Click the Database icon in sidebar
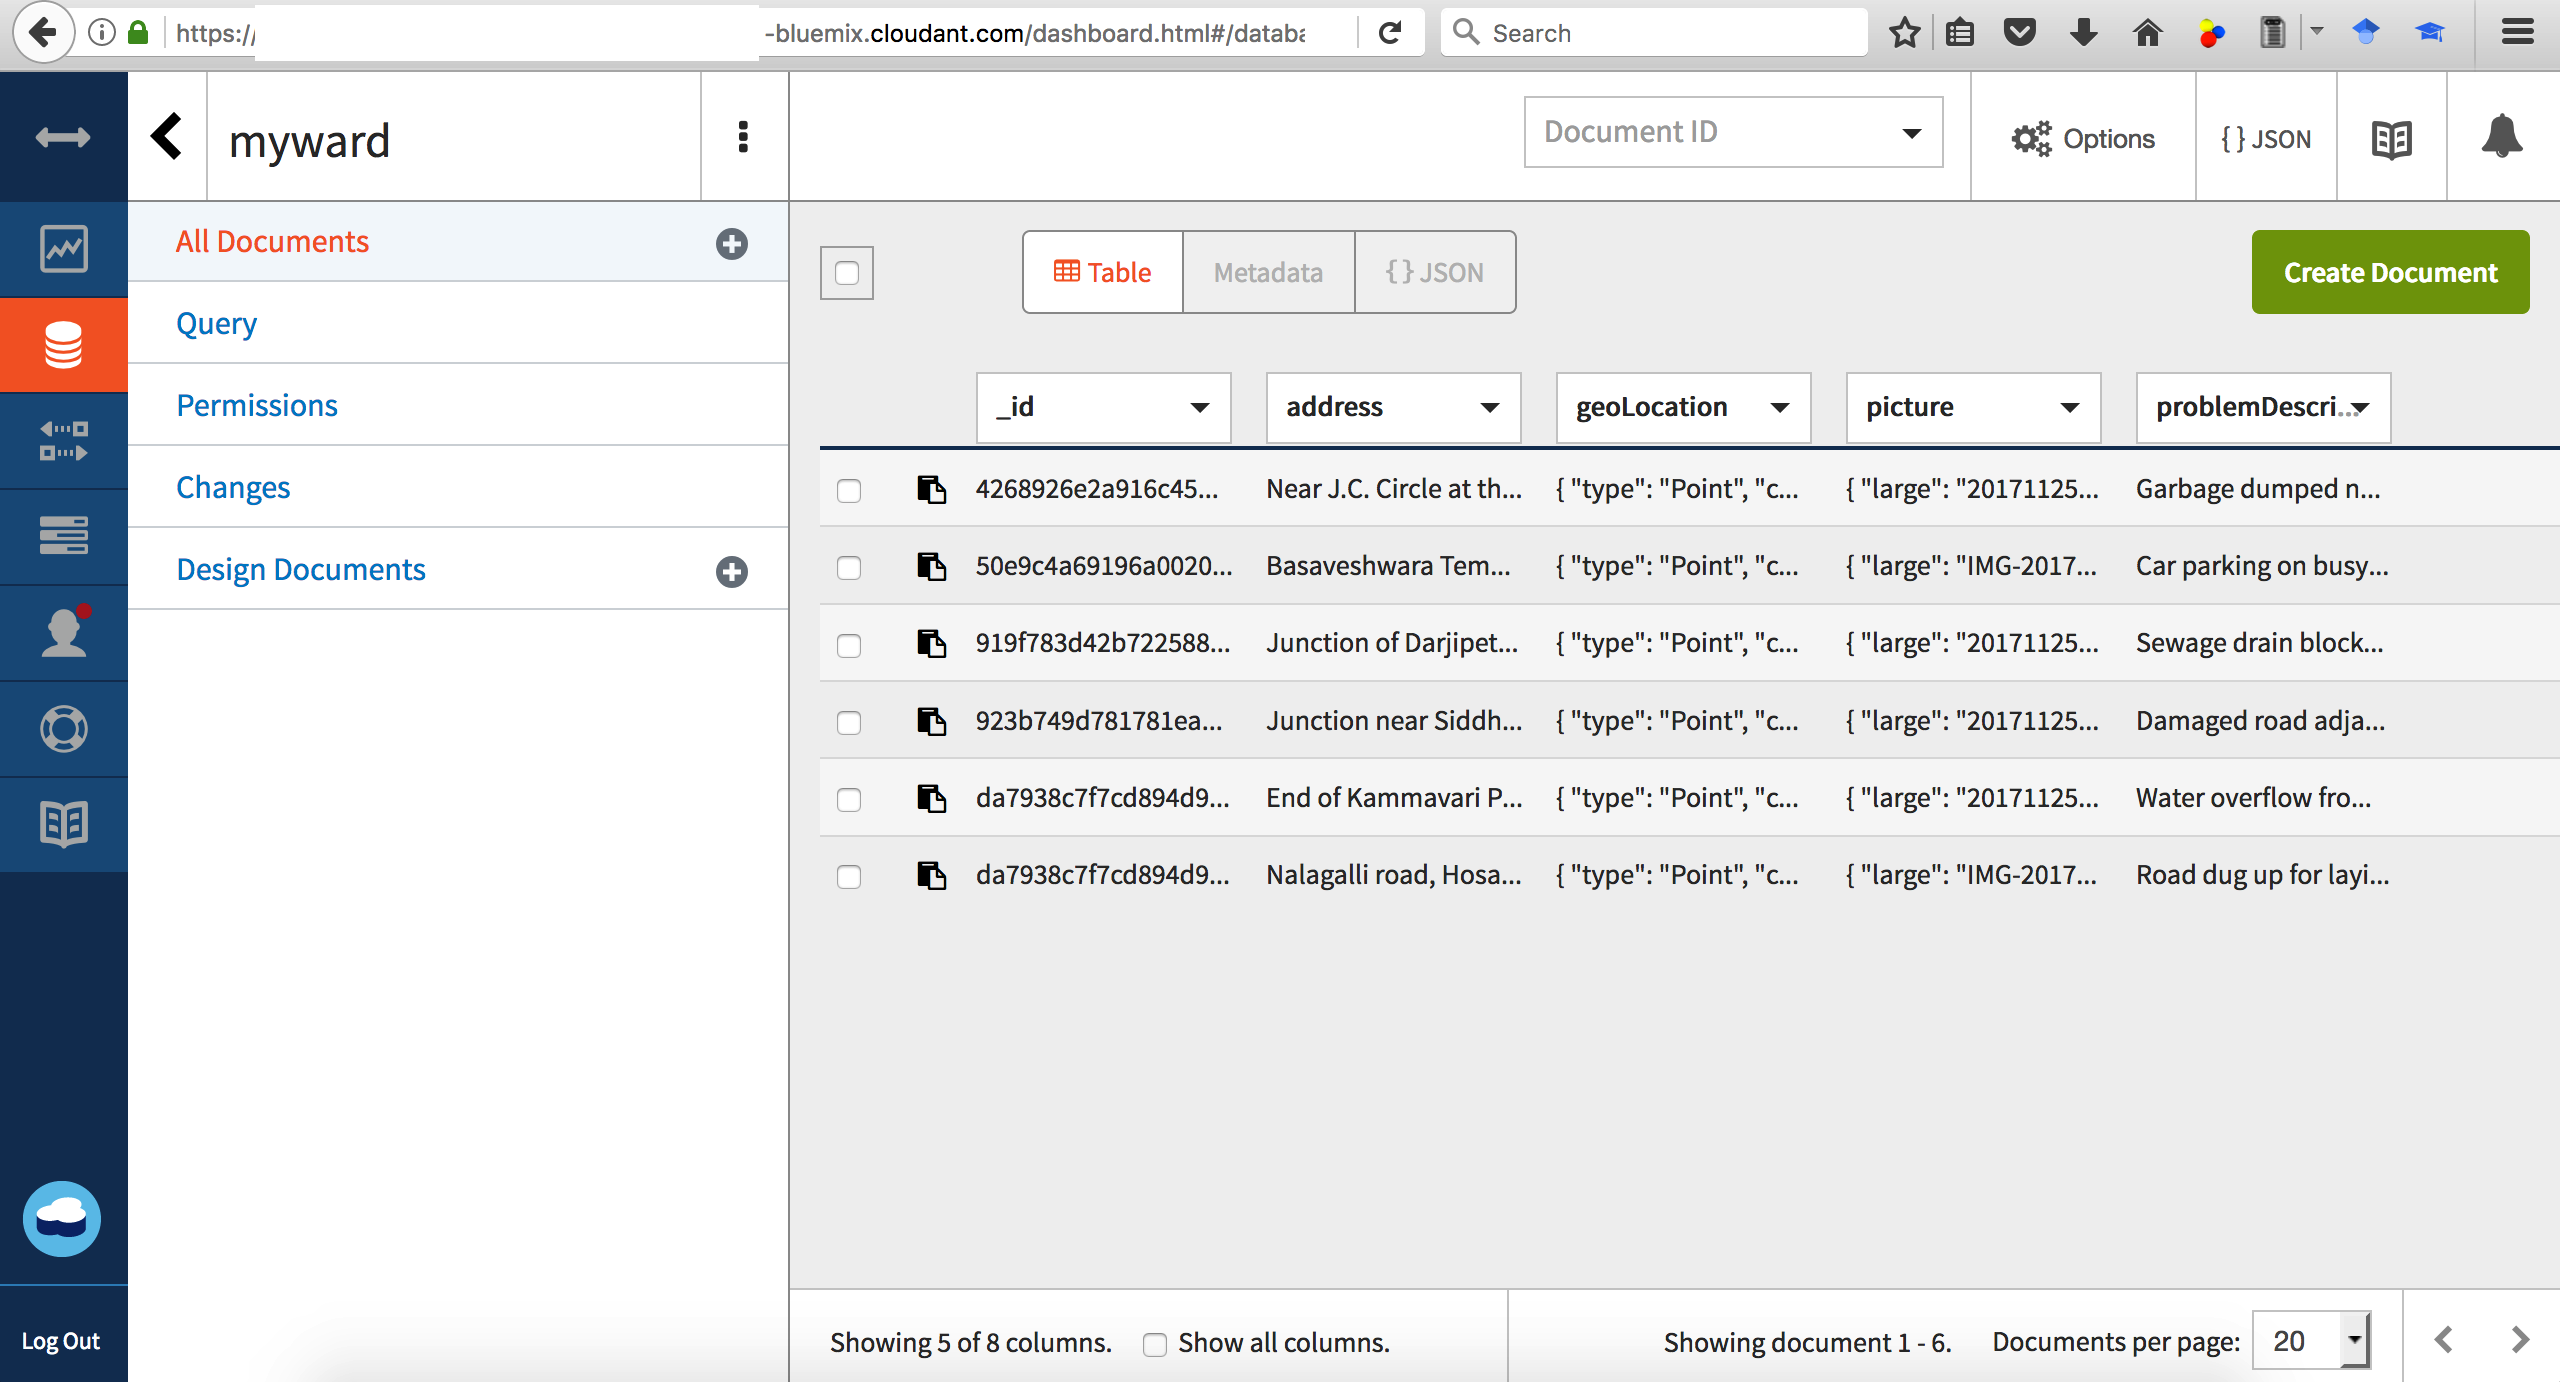The height and width of the screenshot is (1382, 2560). click(x=65, y=344)
